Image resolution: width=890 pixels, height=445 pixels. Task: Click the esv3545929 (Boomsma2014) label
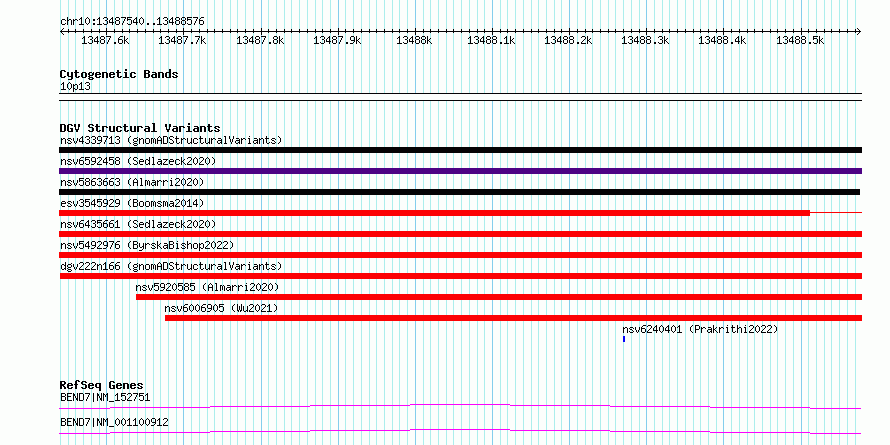[x=132, y=203]
